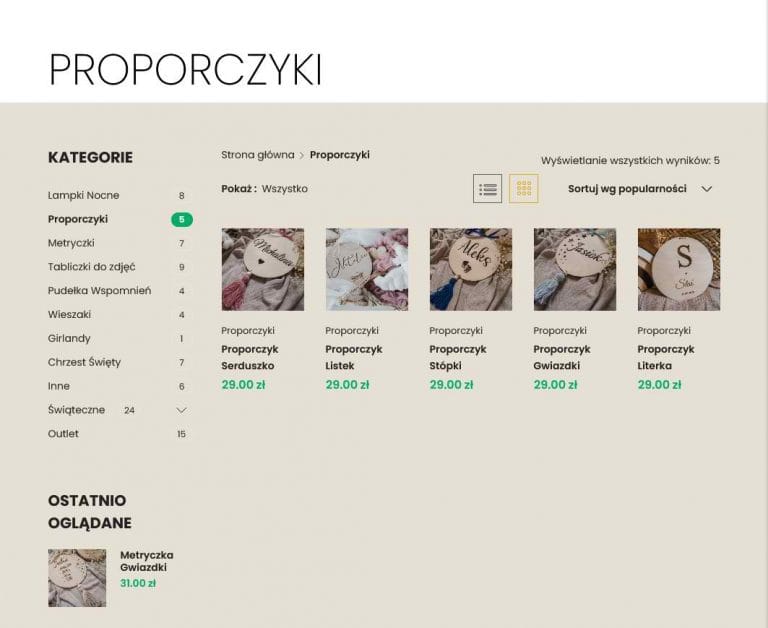Screen dimensions: 768x628
Task: Open Proporczyk Listek product image
Action: pyautogui.click(x=367, y=269)
